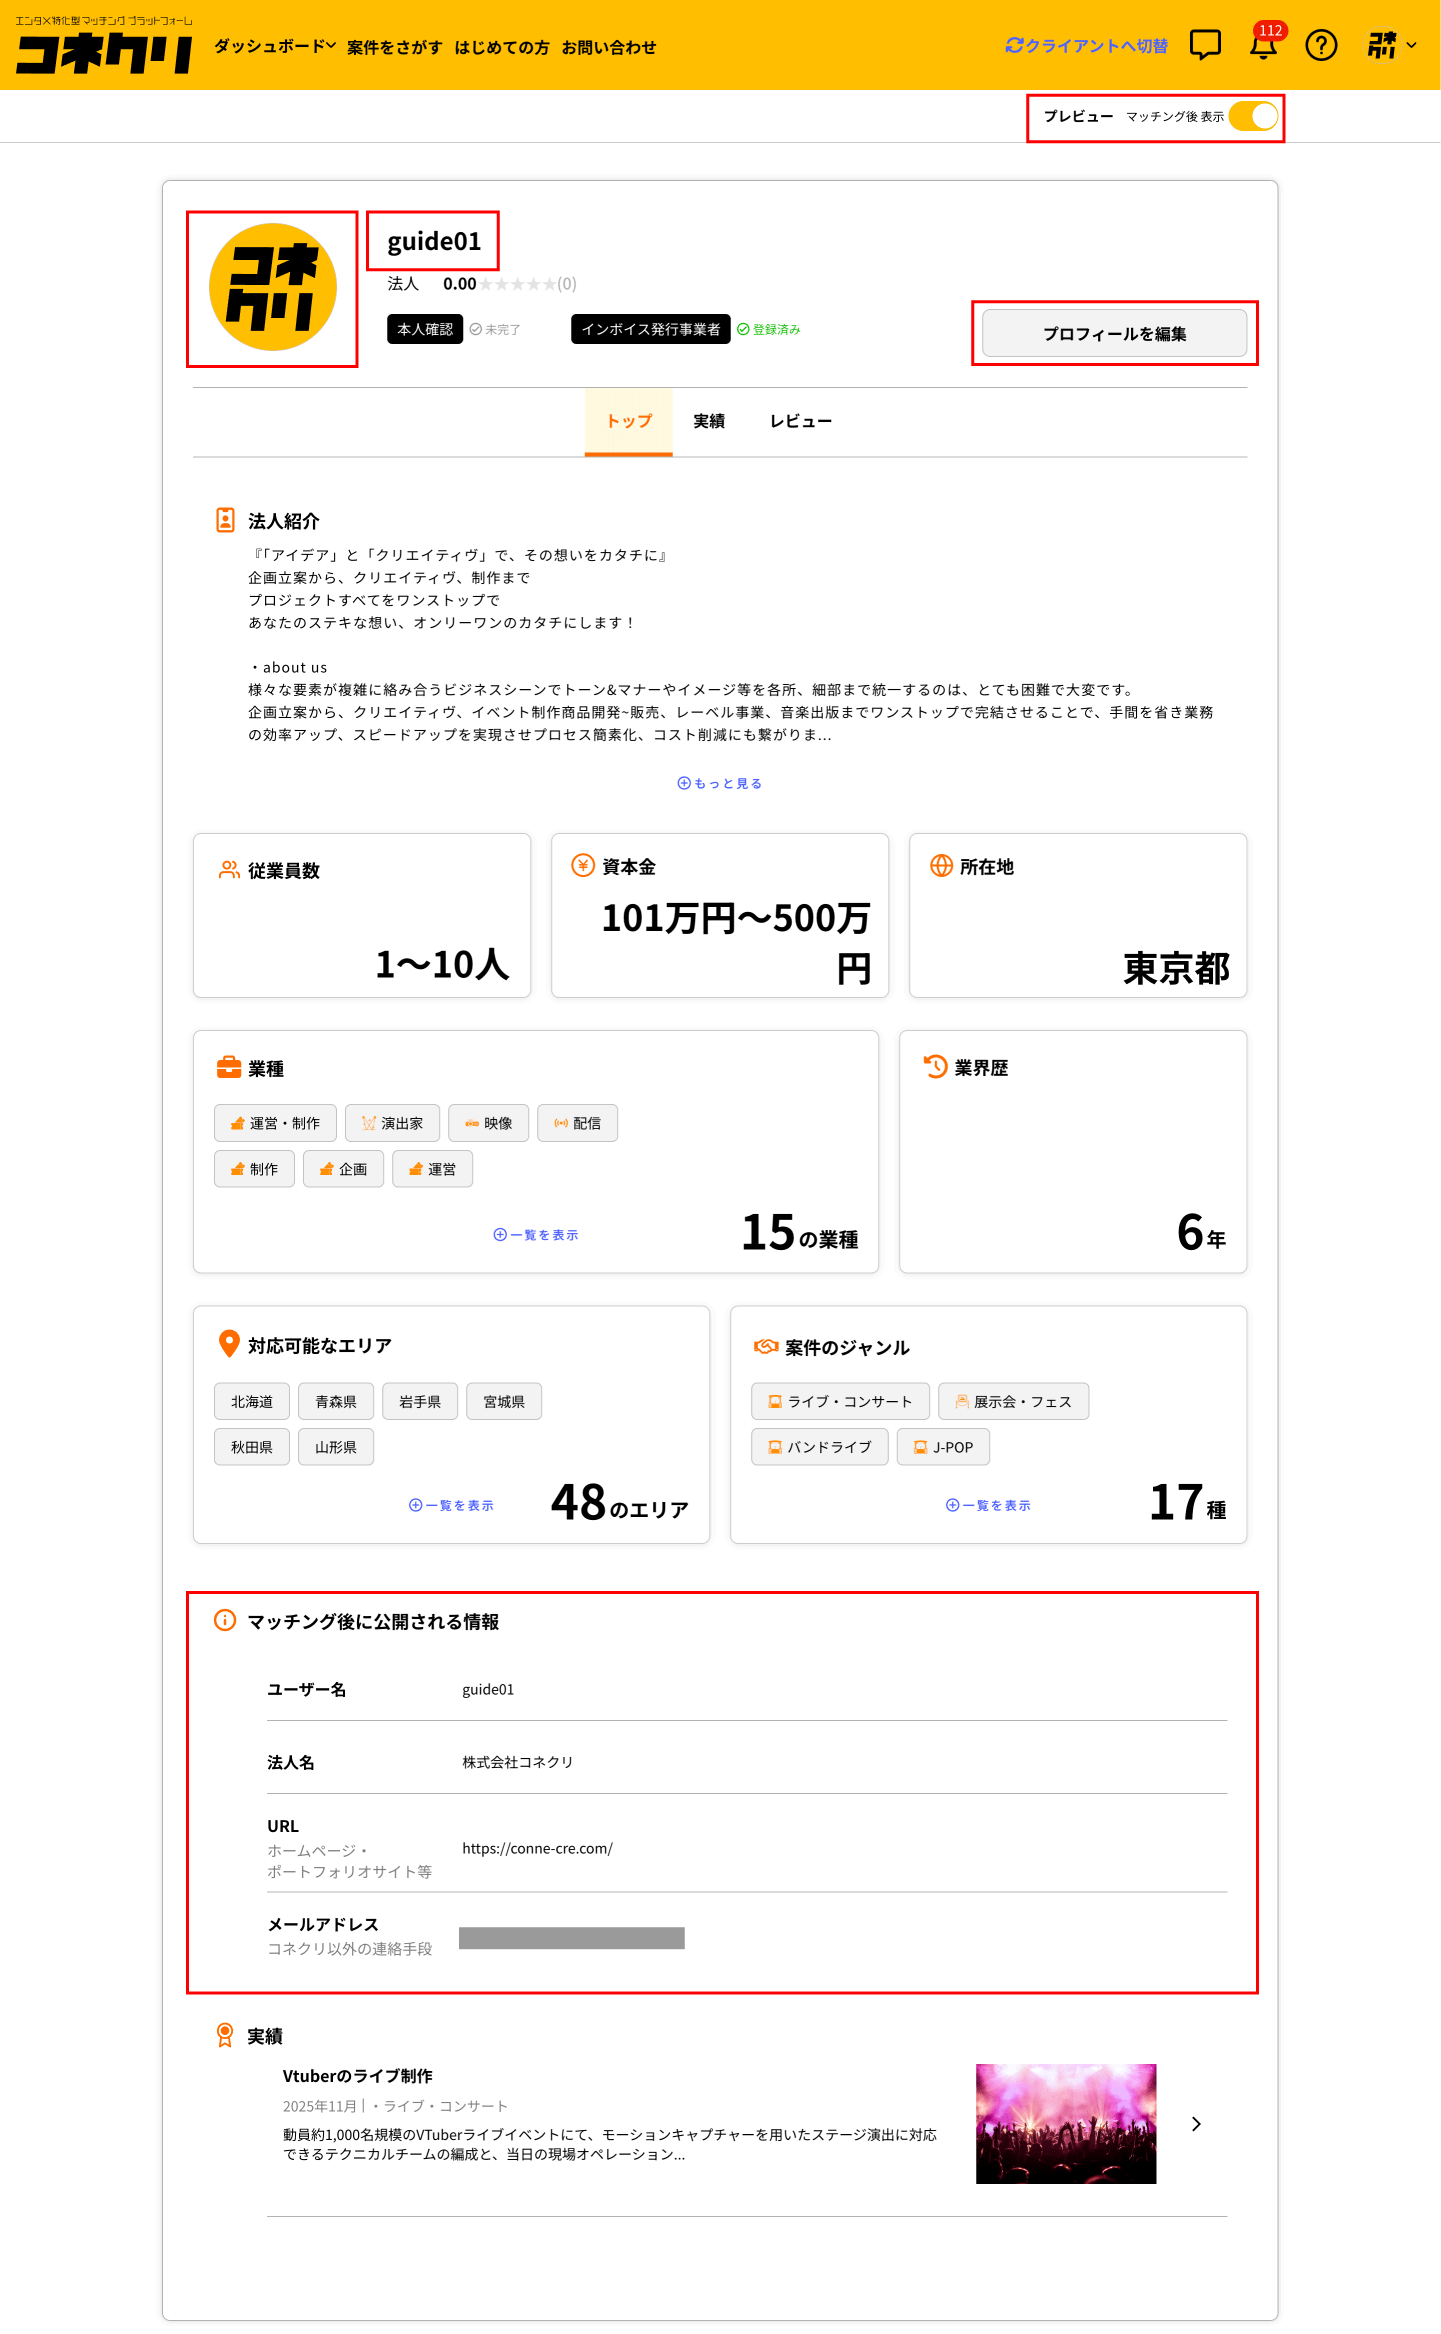Screen dimensions: 1441x2334
Task: Show full 業種 list with 一覧を表示
Action: (536, 1235)
